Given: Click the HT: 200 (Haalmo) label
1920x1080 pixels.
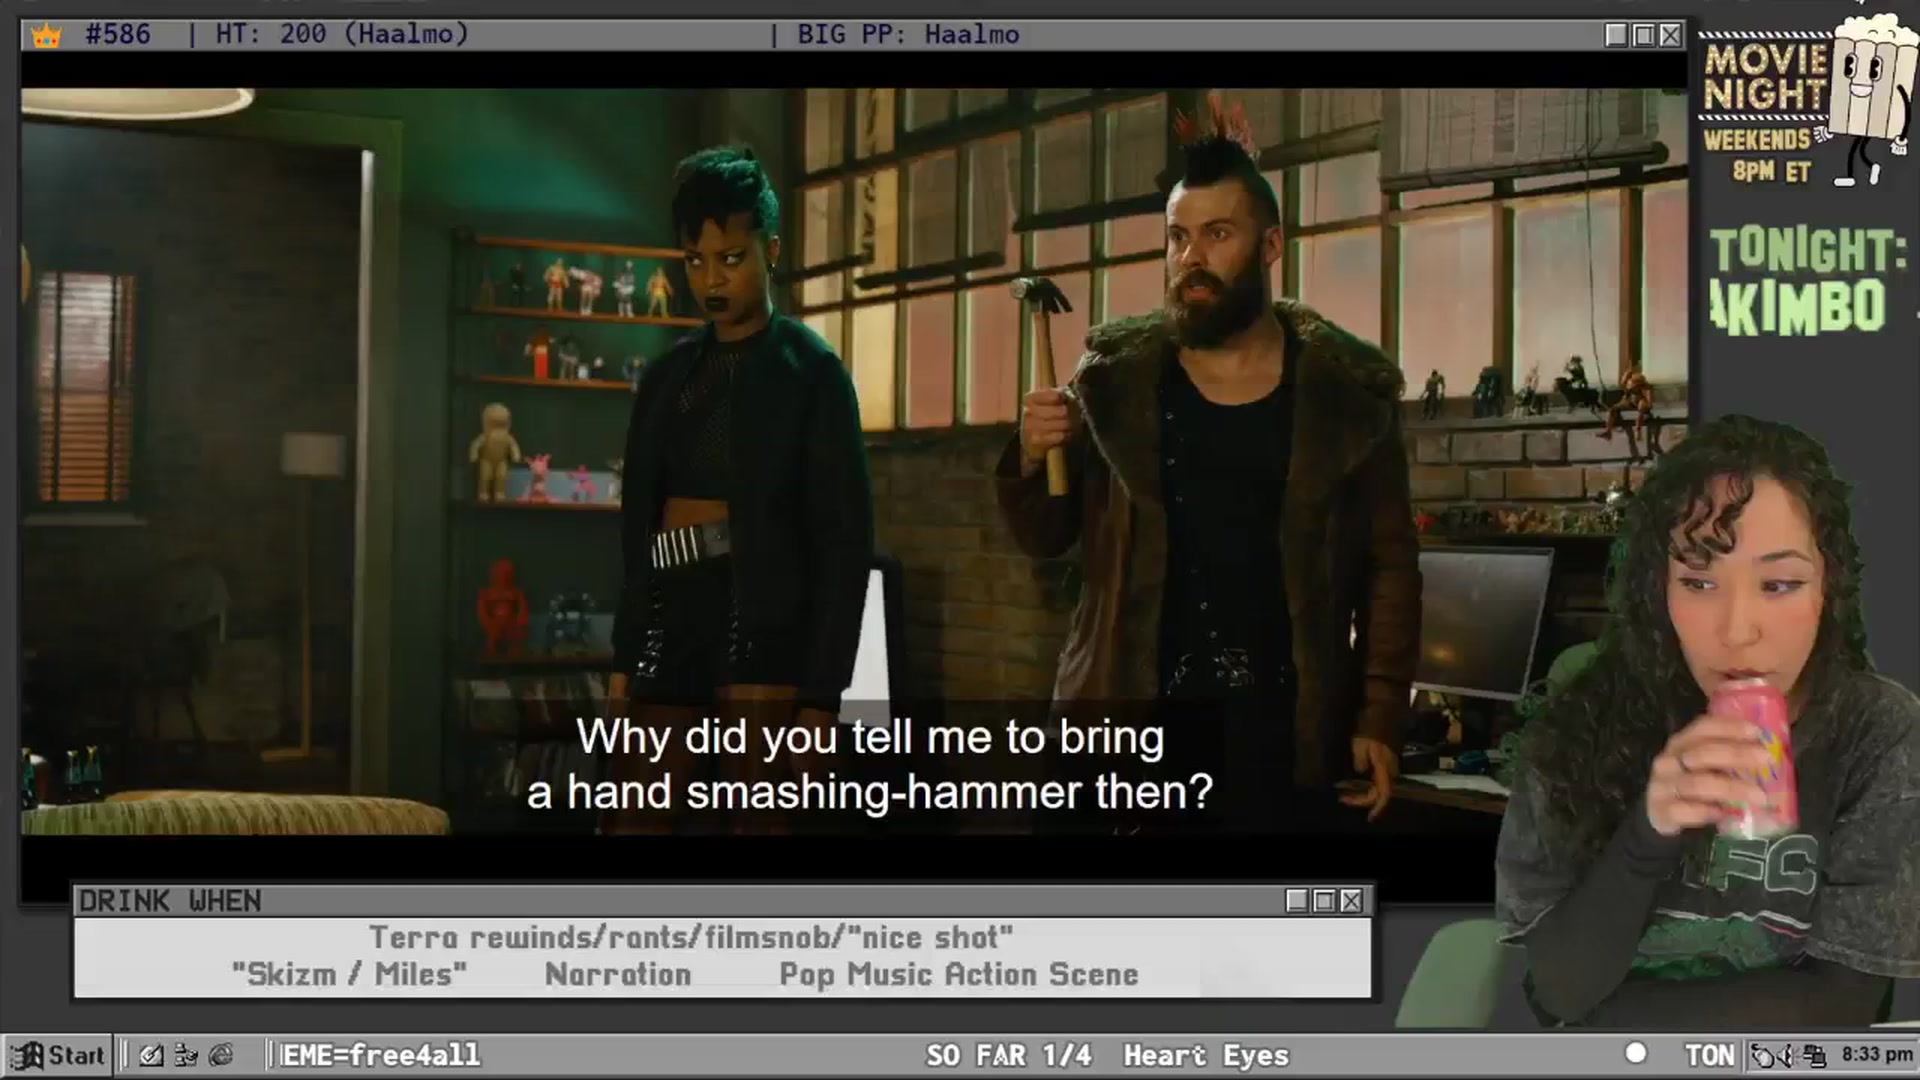Looking at the screenshot, I should tap(342, 35).
